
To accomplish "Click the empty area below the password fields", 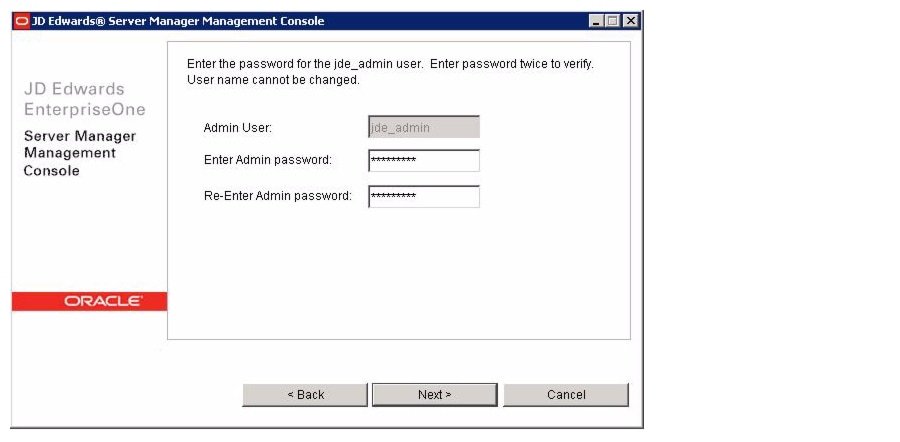I will (398, 273).
